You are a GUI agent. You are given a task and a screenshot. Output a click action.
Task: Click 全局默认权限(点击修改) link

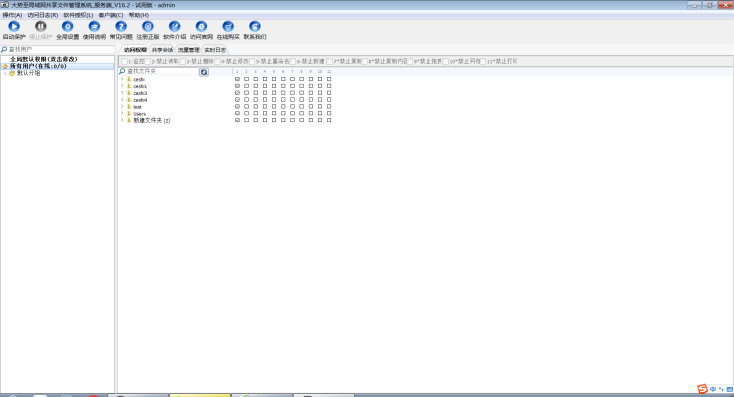[x=44, y=59]
